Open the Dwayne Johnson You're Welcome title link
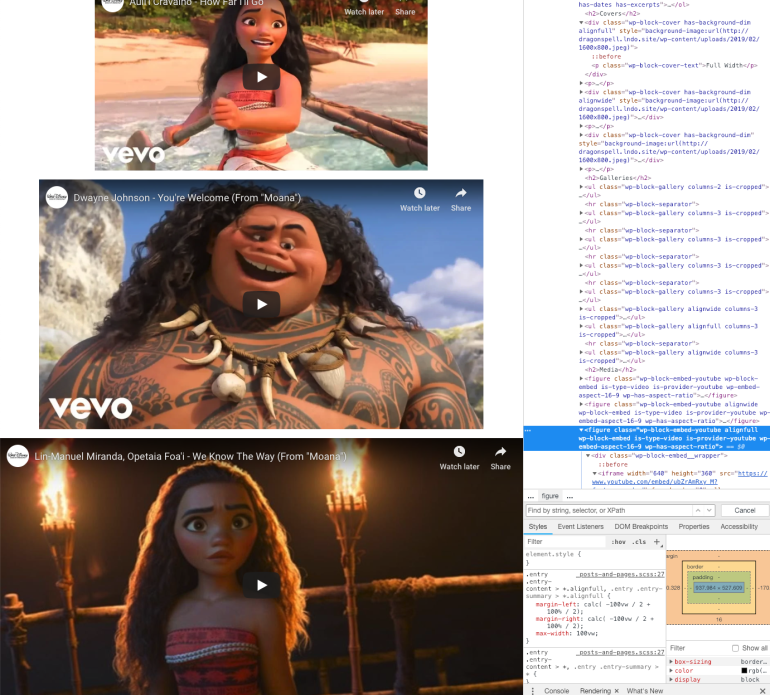 187,197
